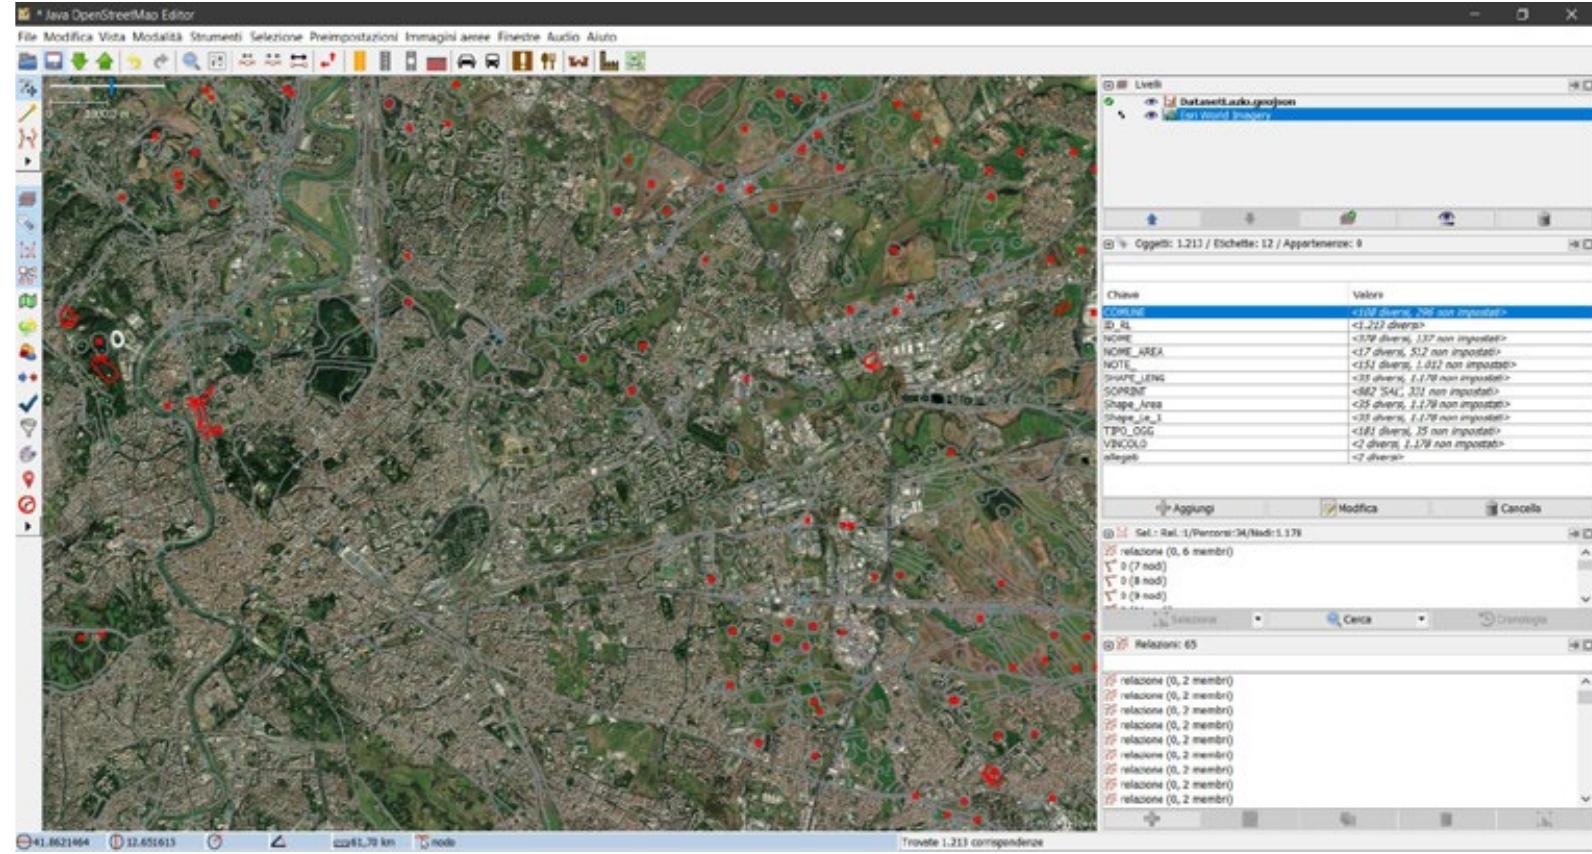Toggle visibility of Esri World Imagery layer
The image size is (1592, 854).
click(x=1150, y=115)
